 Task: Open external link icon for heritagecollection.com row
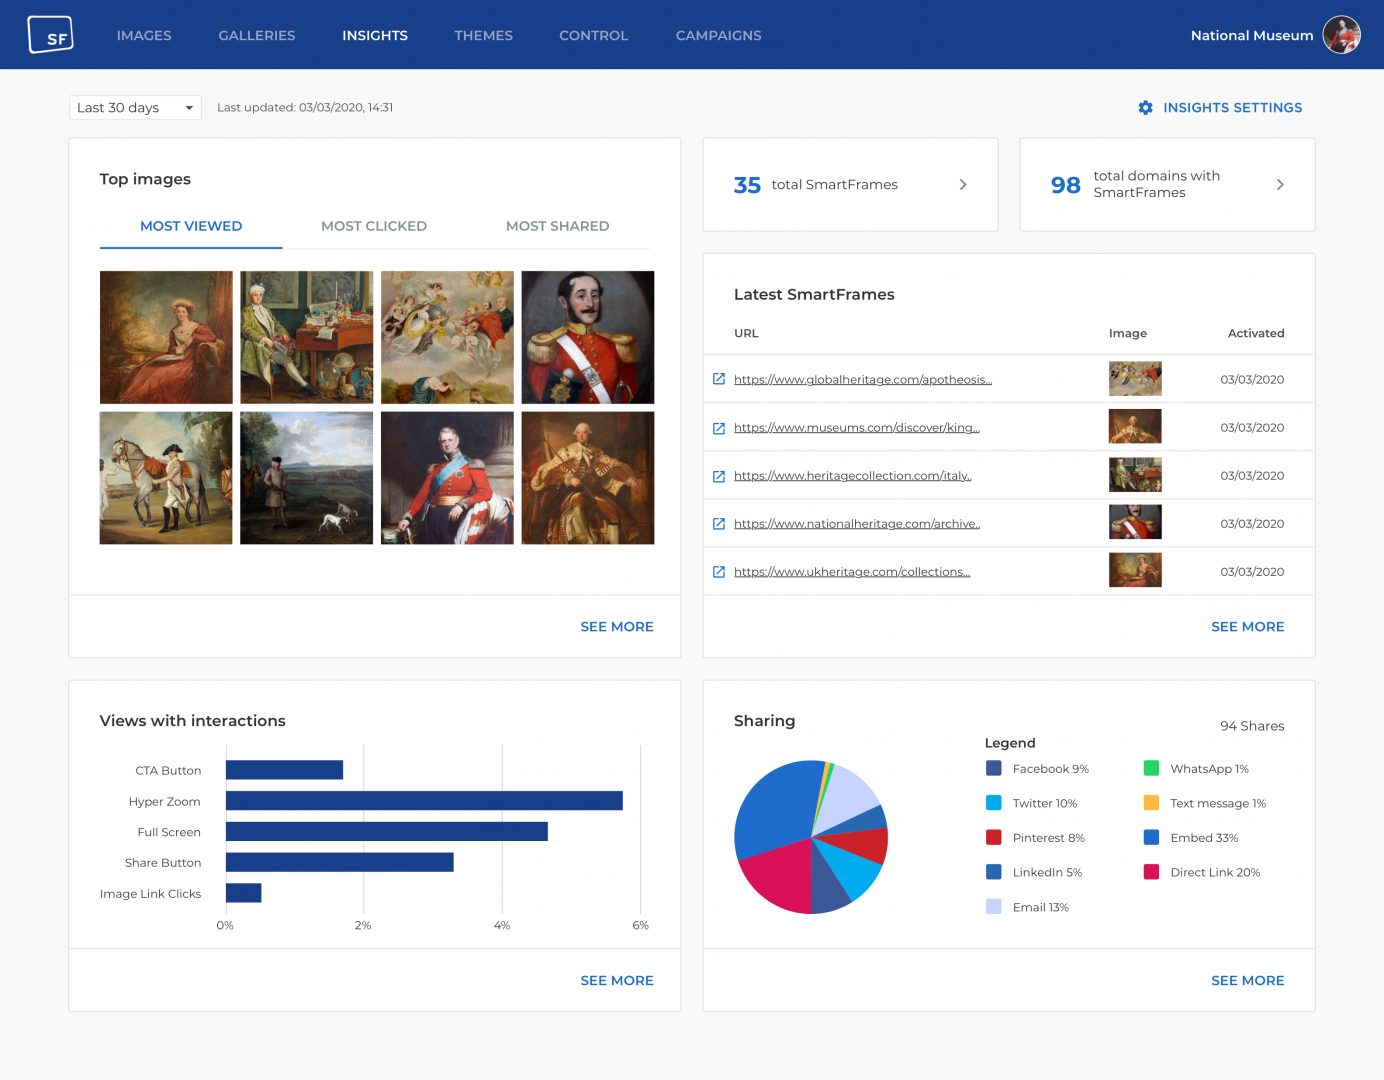[718, 476]
